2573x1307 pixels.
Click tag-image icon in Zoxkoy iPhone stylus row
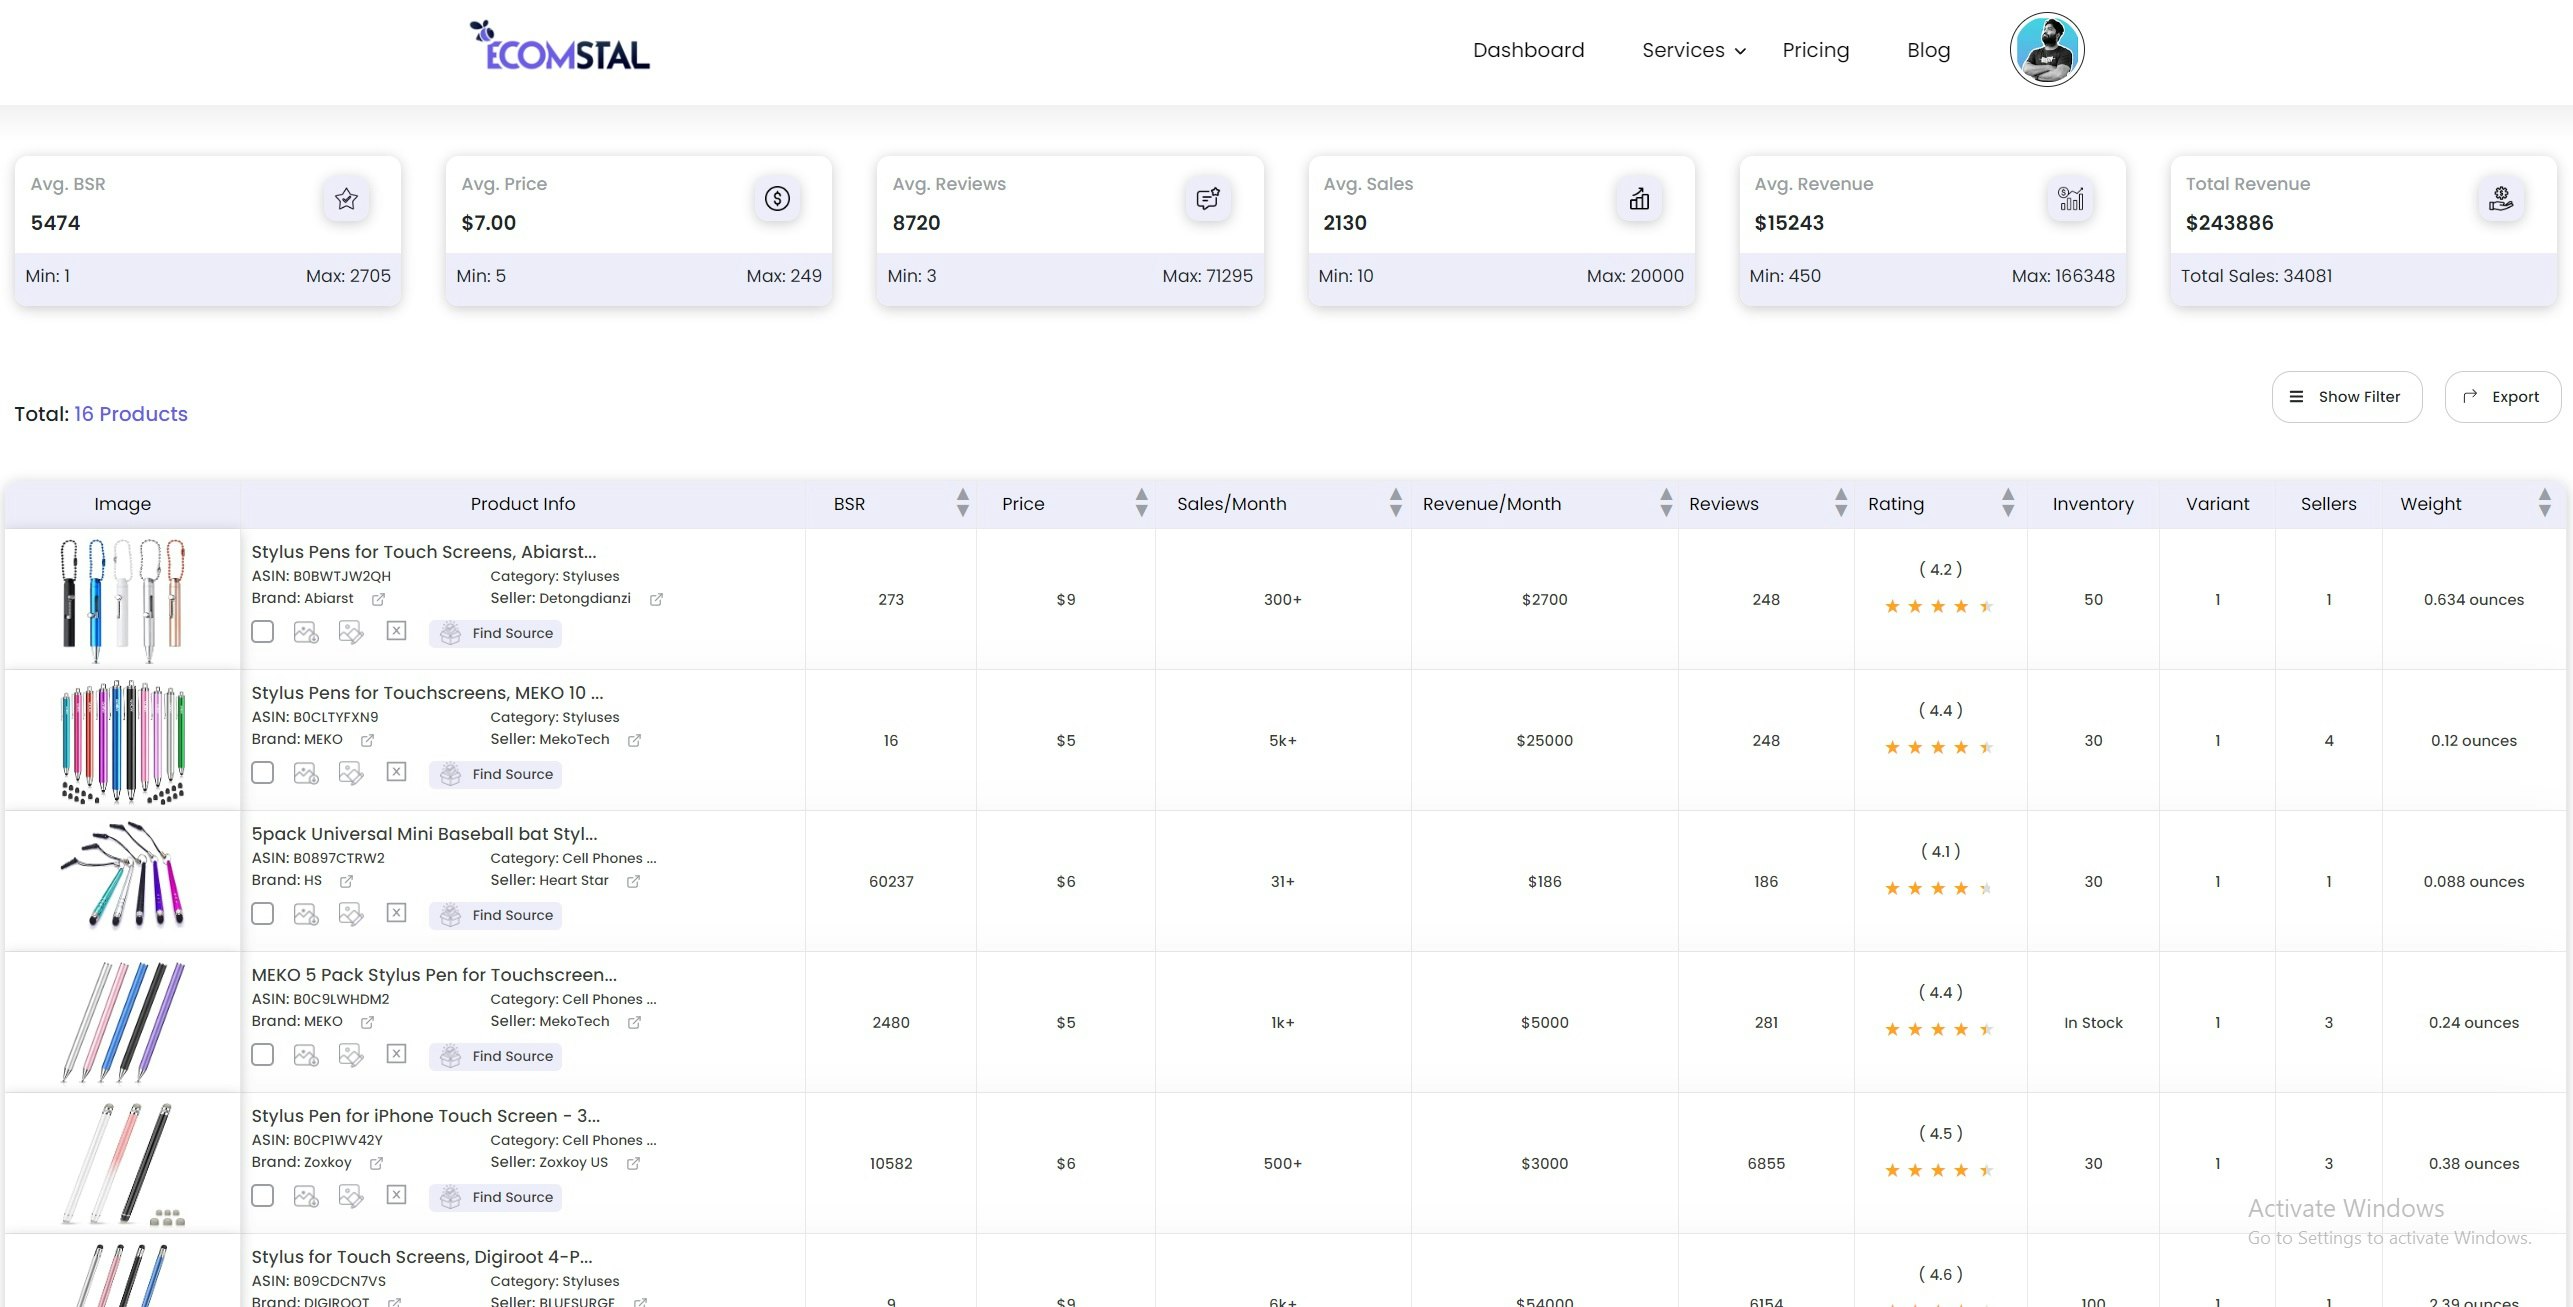click(x=351, y=1196)
